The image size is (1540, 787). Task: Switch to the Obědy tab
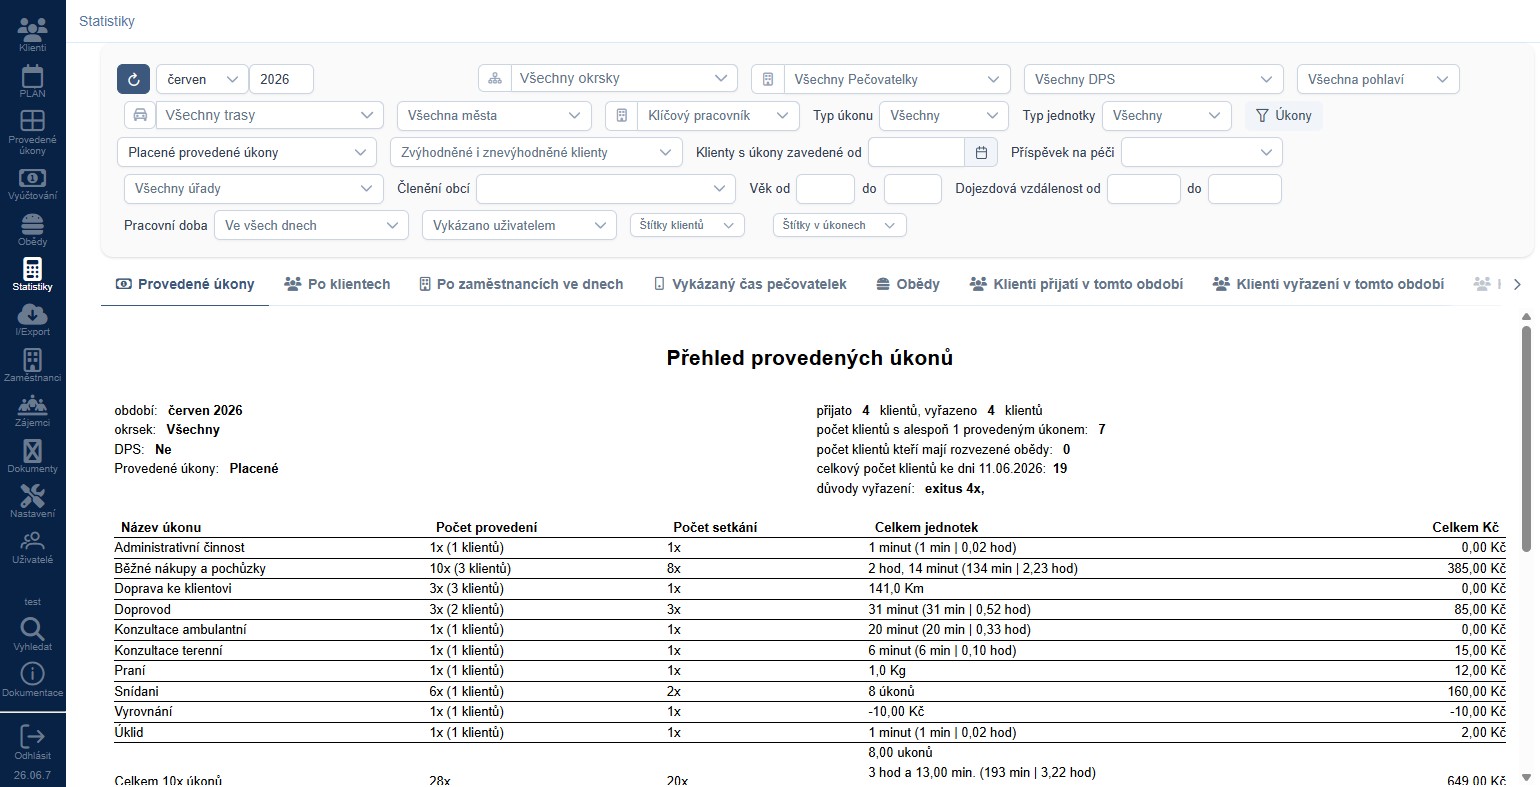908,284
